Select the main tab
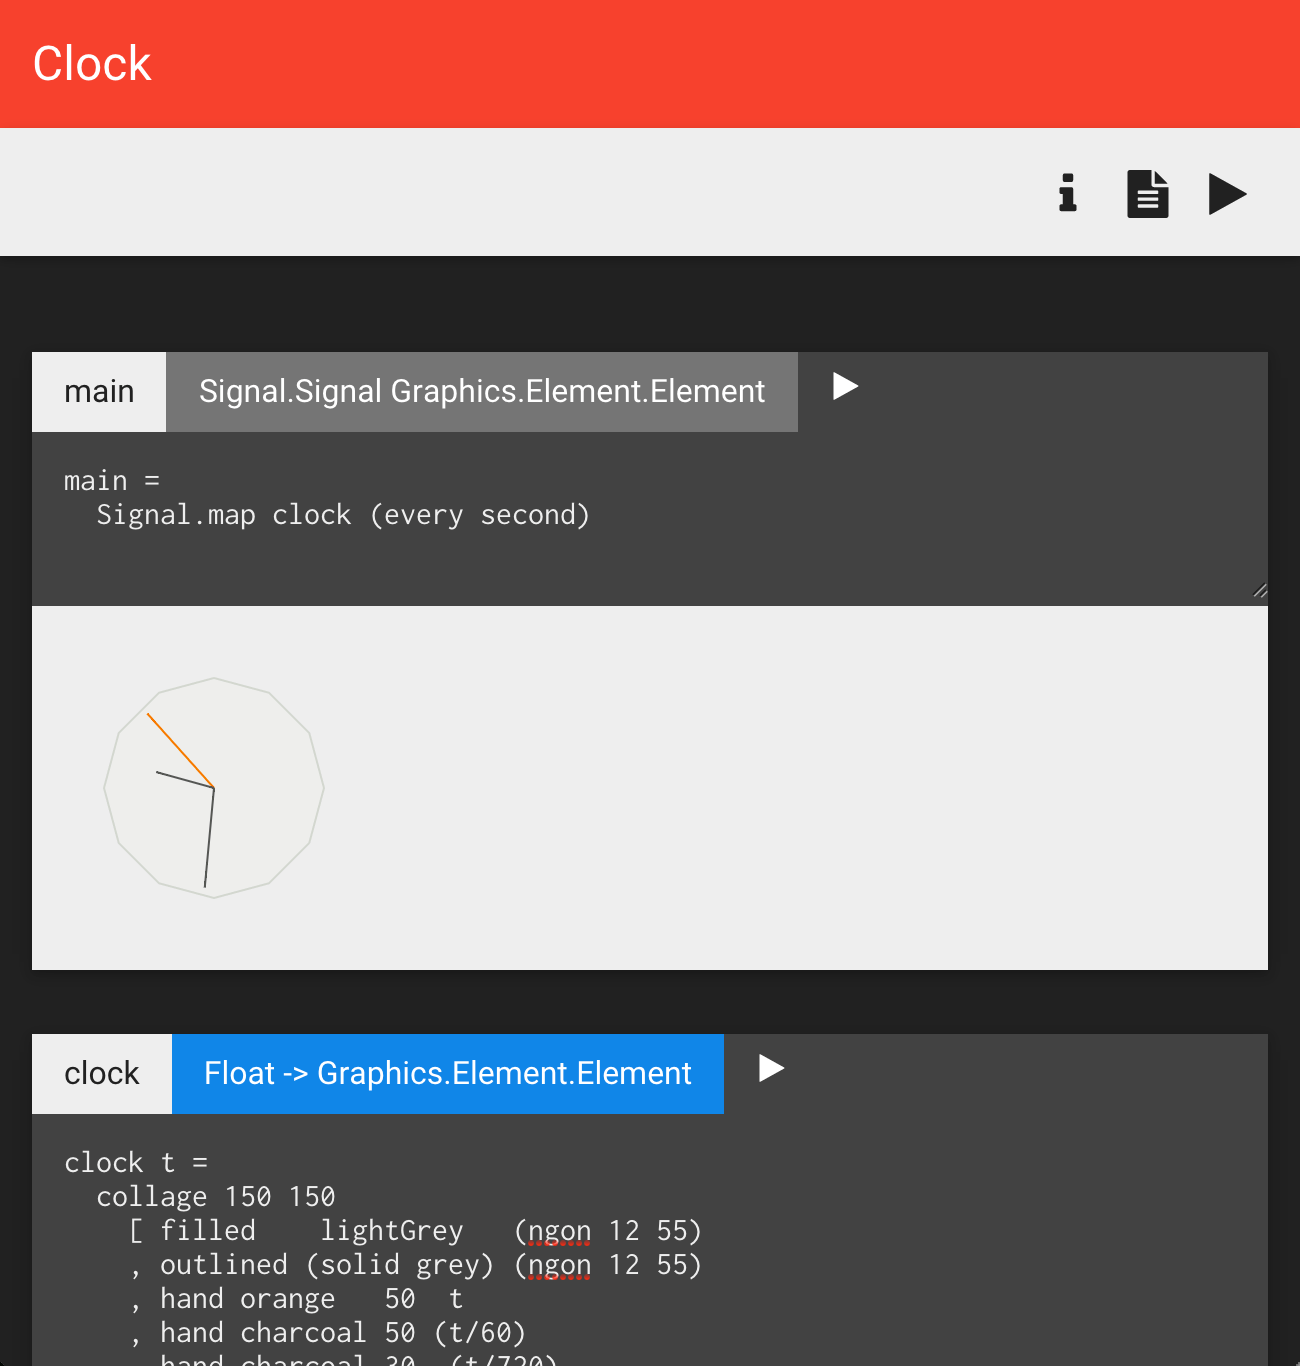Image resolution: width=1300 pixels, height=1366 pixels. point(99,391)
